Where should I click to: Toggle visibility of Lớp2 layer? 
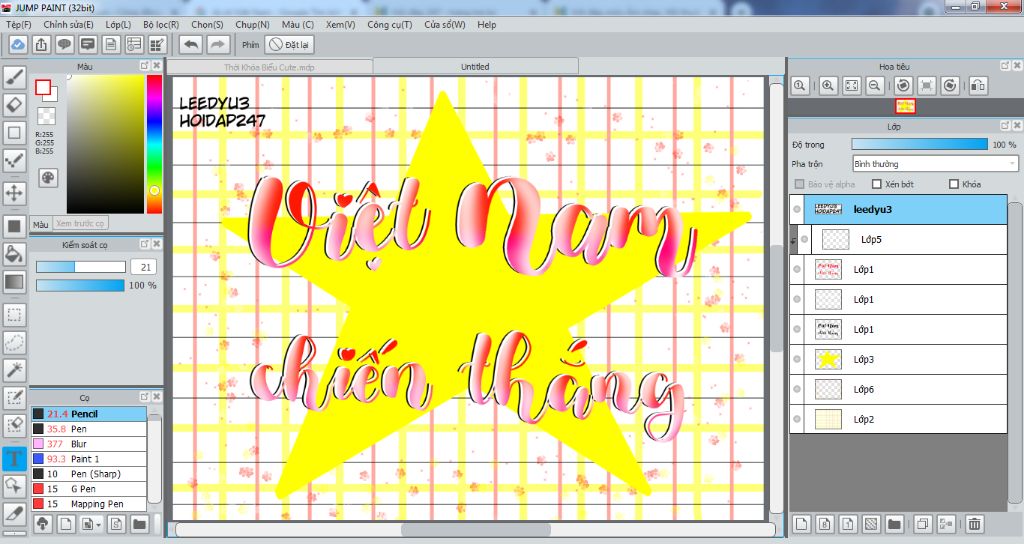(797, 419)
